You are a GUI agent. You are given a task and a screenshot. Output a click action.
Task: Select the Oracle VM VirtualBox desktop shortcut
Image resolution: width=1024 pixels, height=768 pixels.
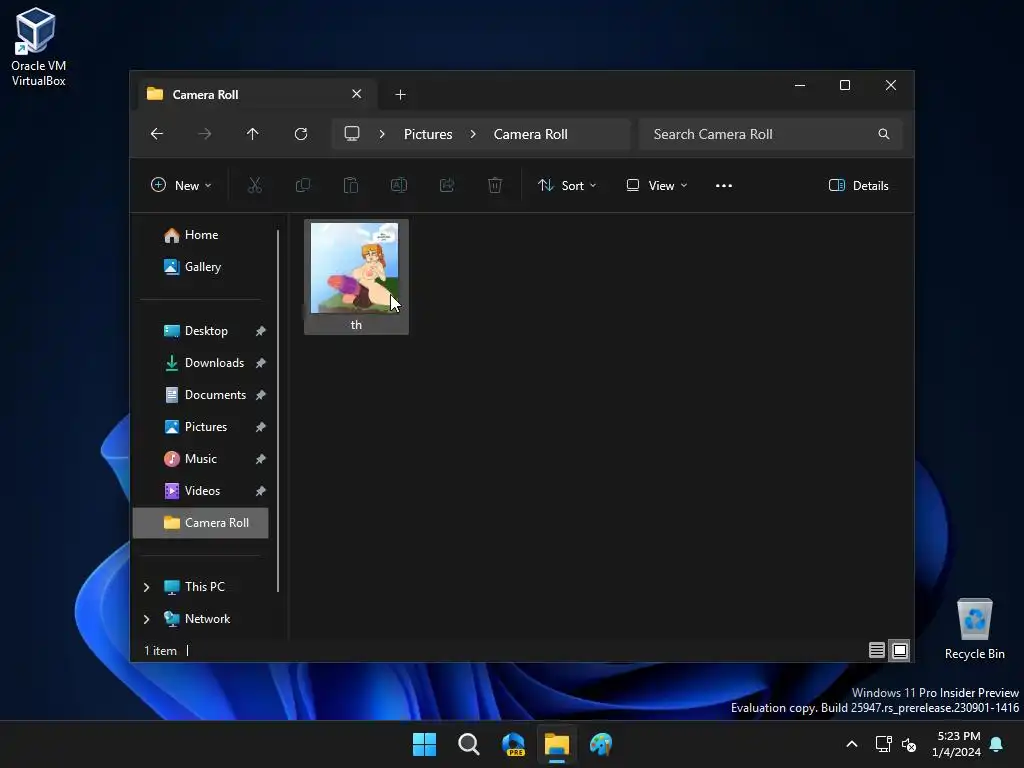[x=38, y=46]
